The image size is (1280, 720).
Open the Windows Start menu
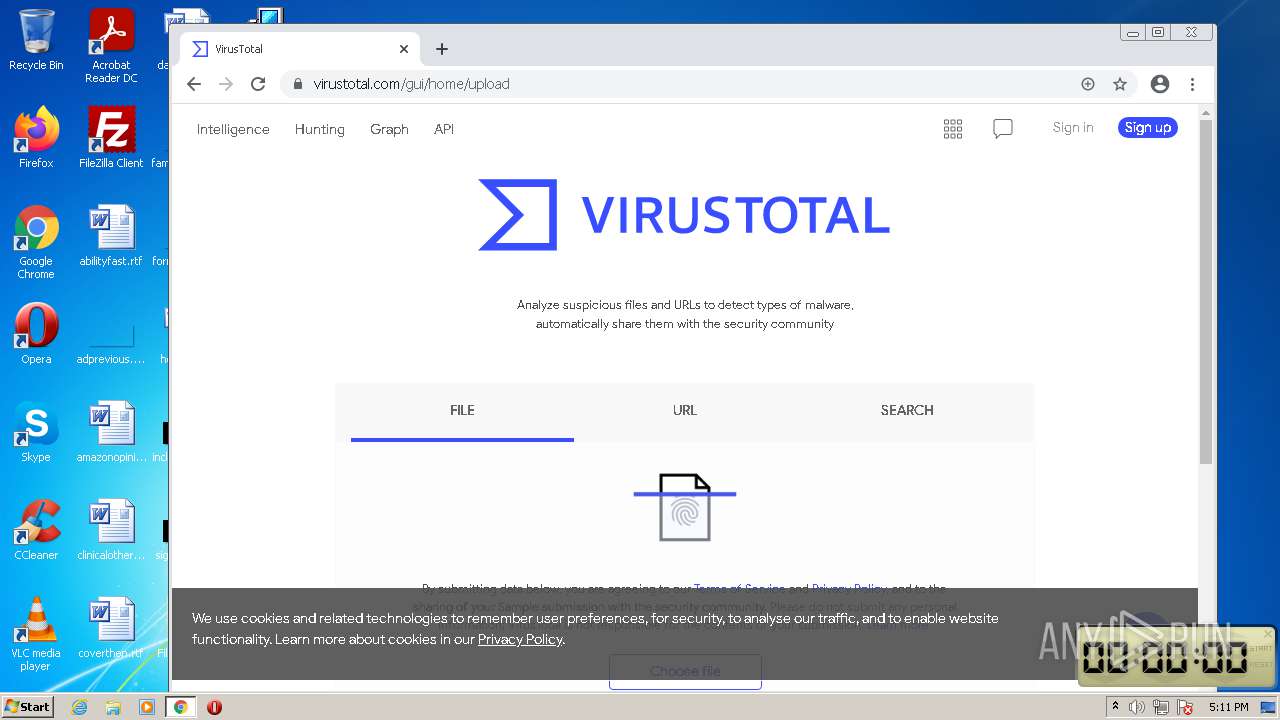[28, 707]
